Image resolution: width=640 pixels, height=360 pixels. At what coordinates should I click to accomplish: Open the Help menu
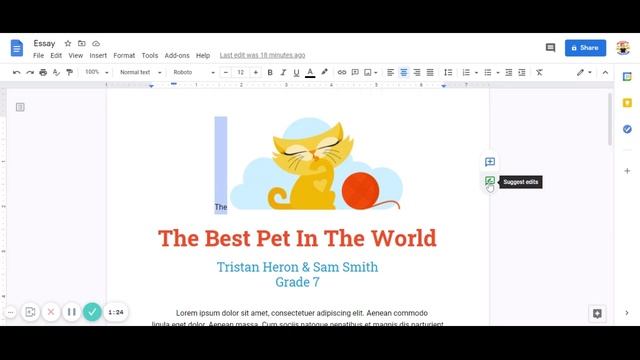click(203, 56)
